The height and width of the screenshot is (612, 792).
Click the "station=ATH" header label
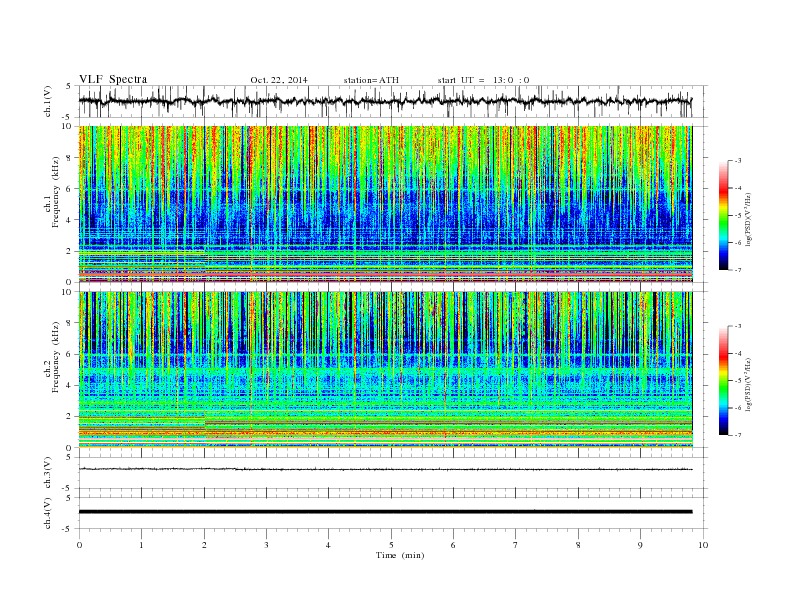coord(371,80)
